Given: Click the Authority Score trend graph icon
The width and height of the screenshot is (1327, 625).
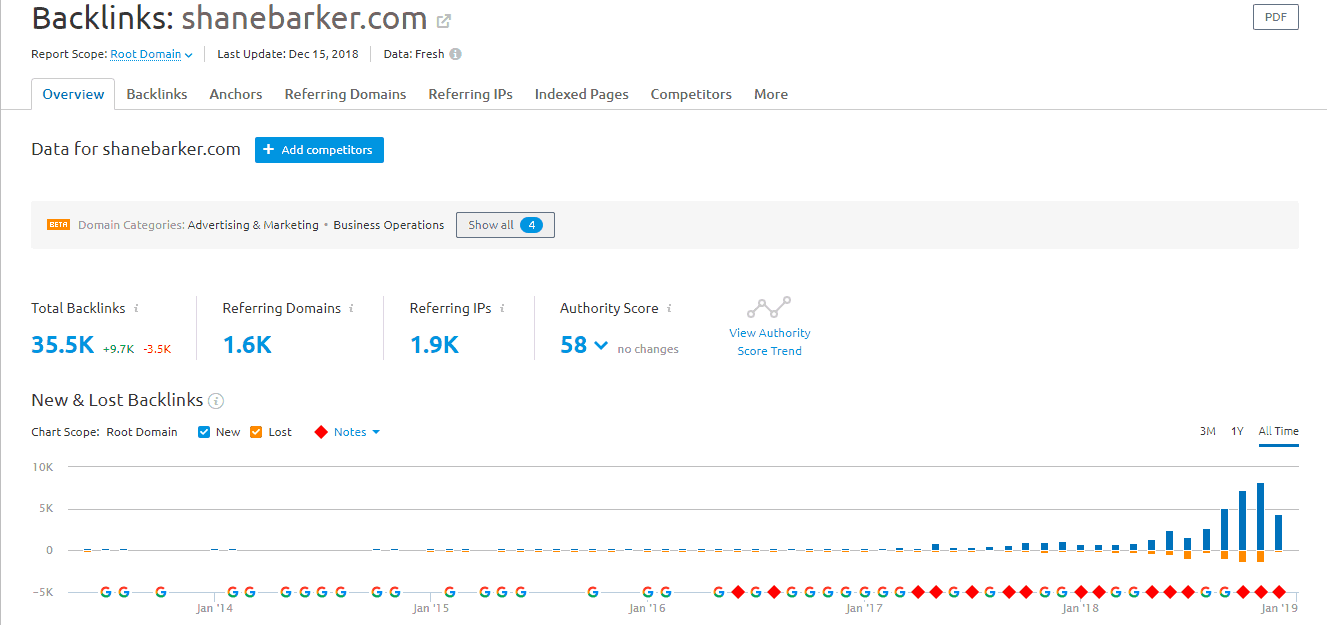Looking at the screenshot, I should point(769,307).
